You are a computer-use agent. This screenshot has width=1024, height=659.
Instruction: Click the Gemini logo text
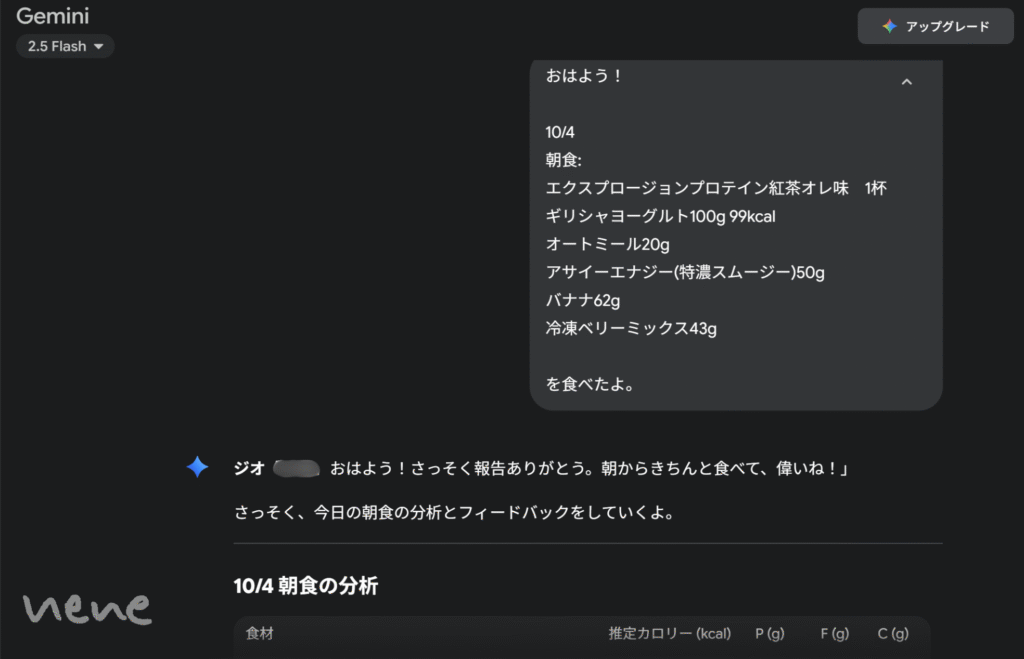(x=52, y=16)
